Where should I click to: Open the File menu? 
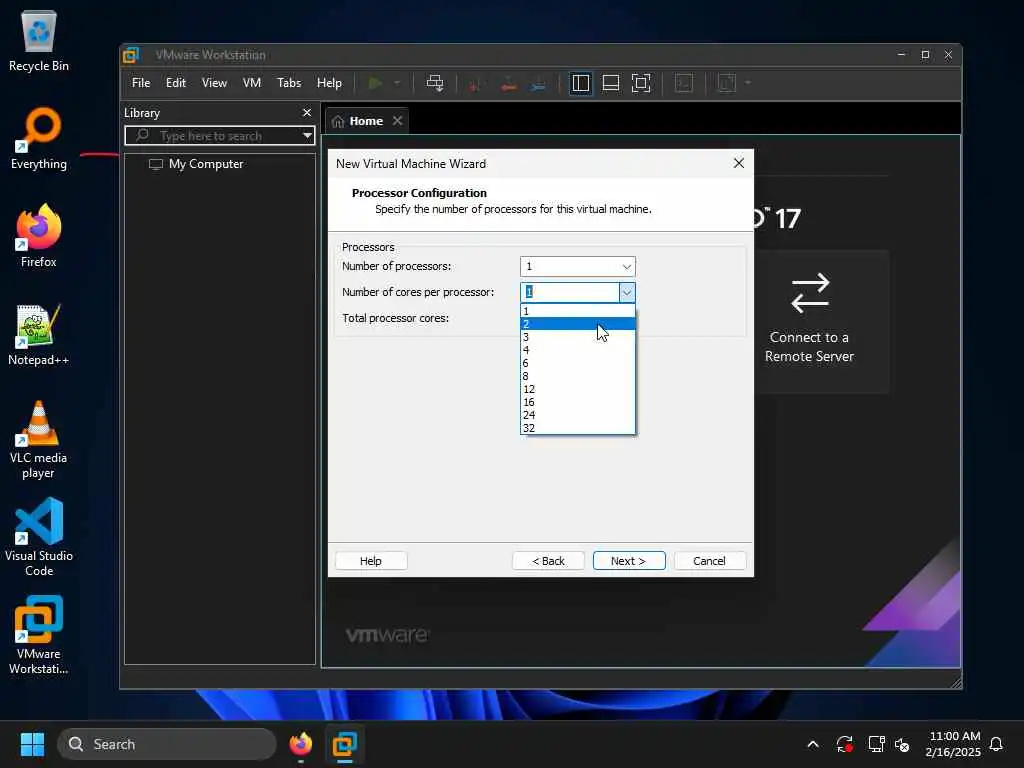click(141, 83)
